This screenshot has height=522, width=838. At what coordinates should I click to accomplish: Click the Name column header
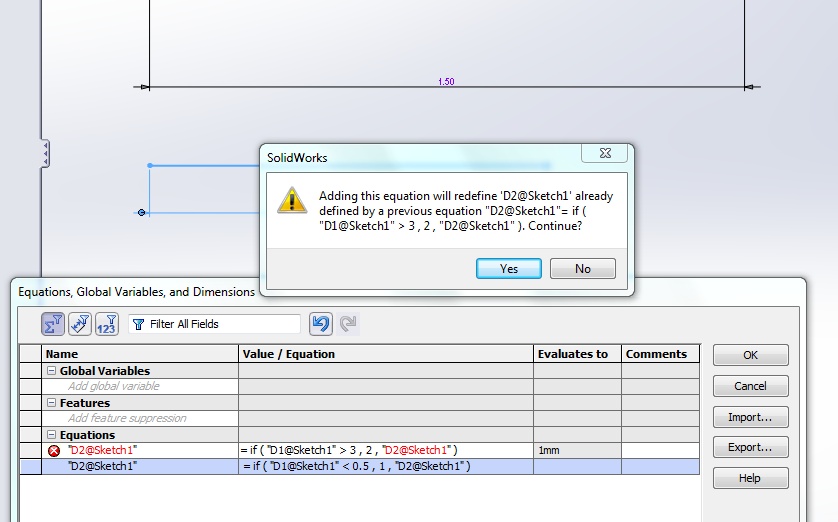(x=140, y=354)
